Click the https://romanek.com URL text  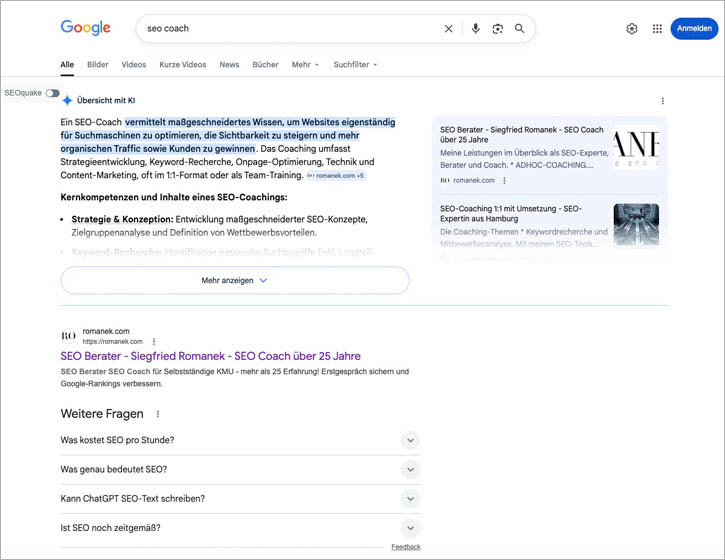(x=113, y=342)
